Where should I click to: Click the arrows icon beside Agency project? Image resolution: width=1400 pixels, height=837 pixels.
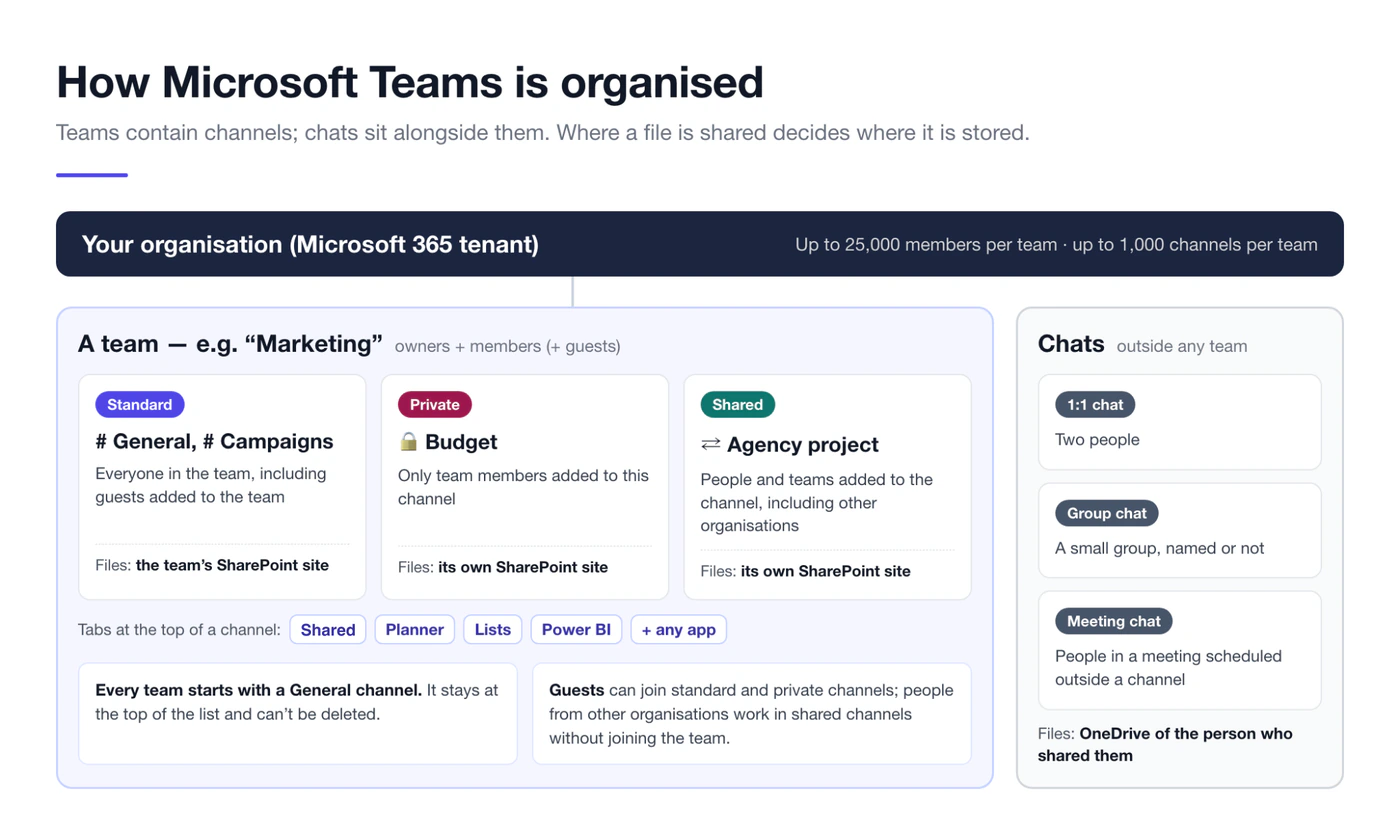pyautogui.click(x=710, y=444)
